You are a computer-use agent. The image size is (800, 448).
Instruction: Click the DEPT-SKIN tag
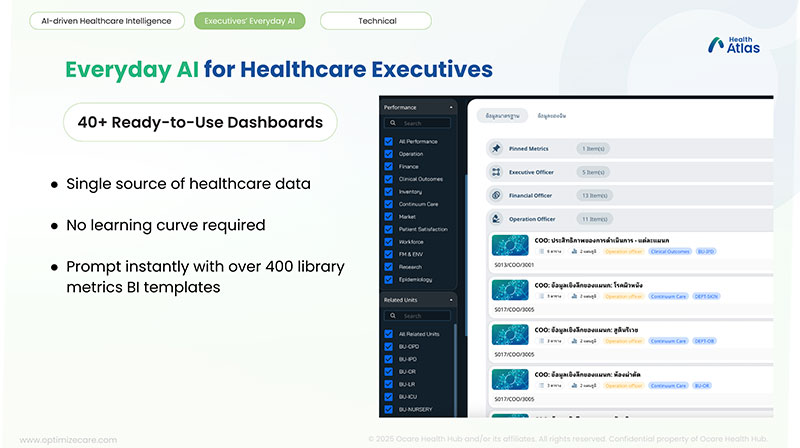[706, 296]
